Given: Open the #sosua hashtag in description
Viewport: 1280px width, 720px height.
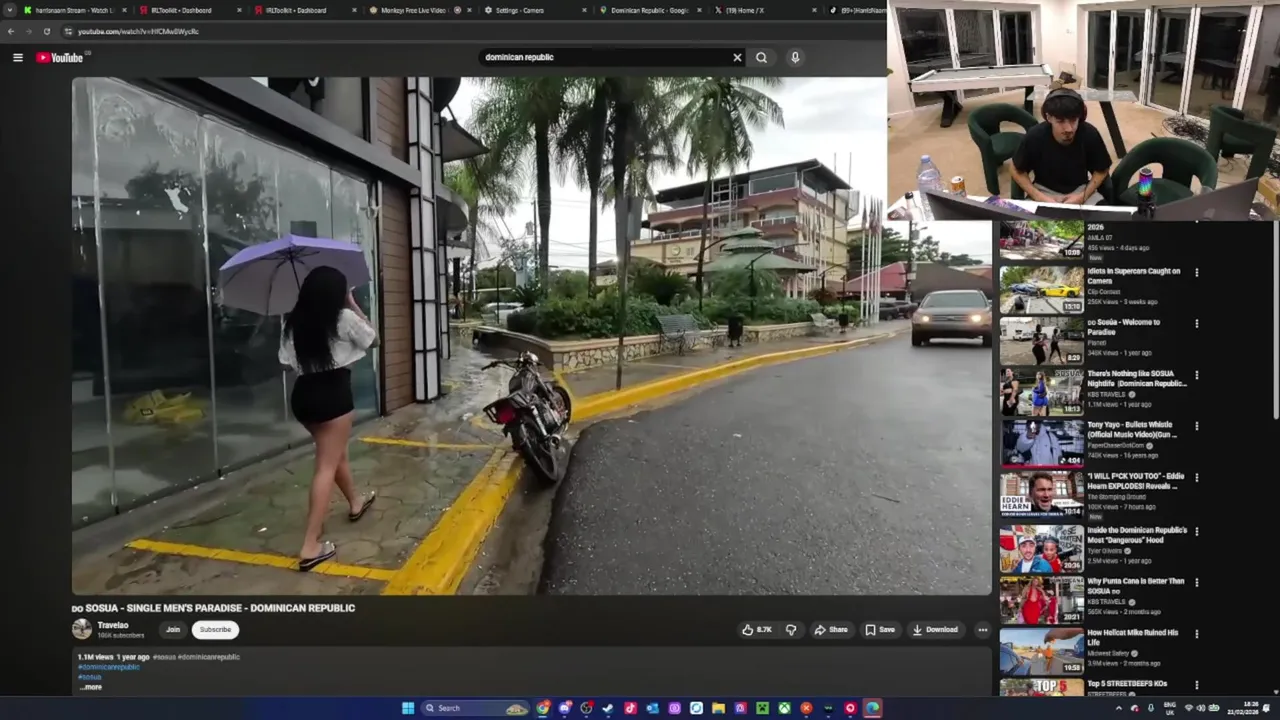Looking at the screenshot, I should [x=90, y=677].
